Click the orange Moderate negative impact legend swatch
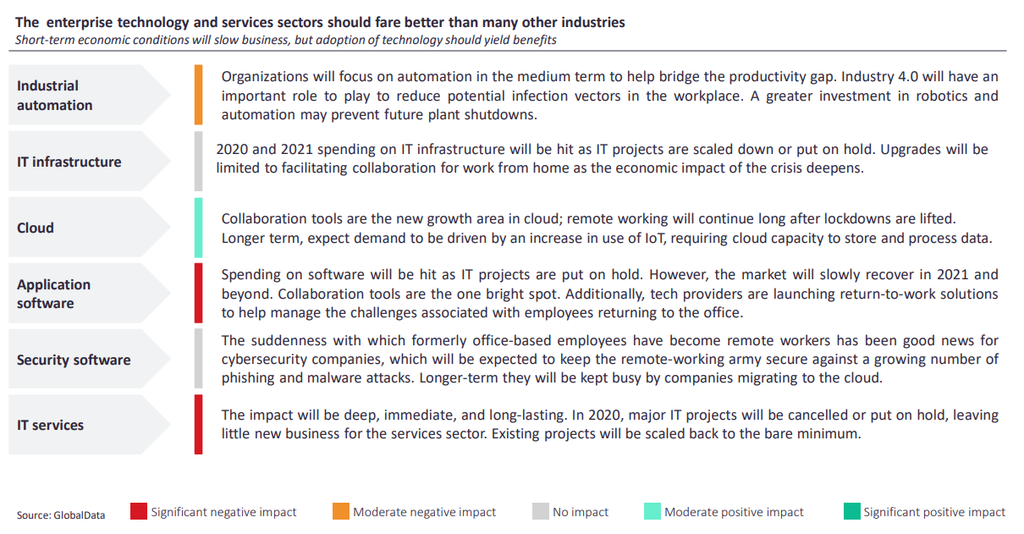 (341, 511)
